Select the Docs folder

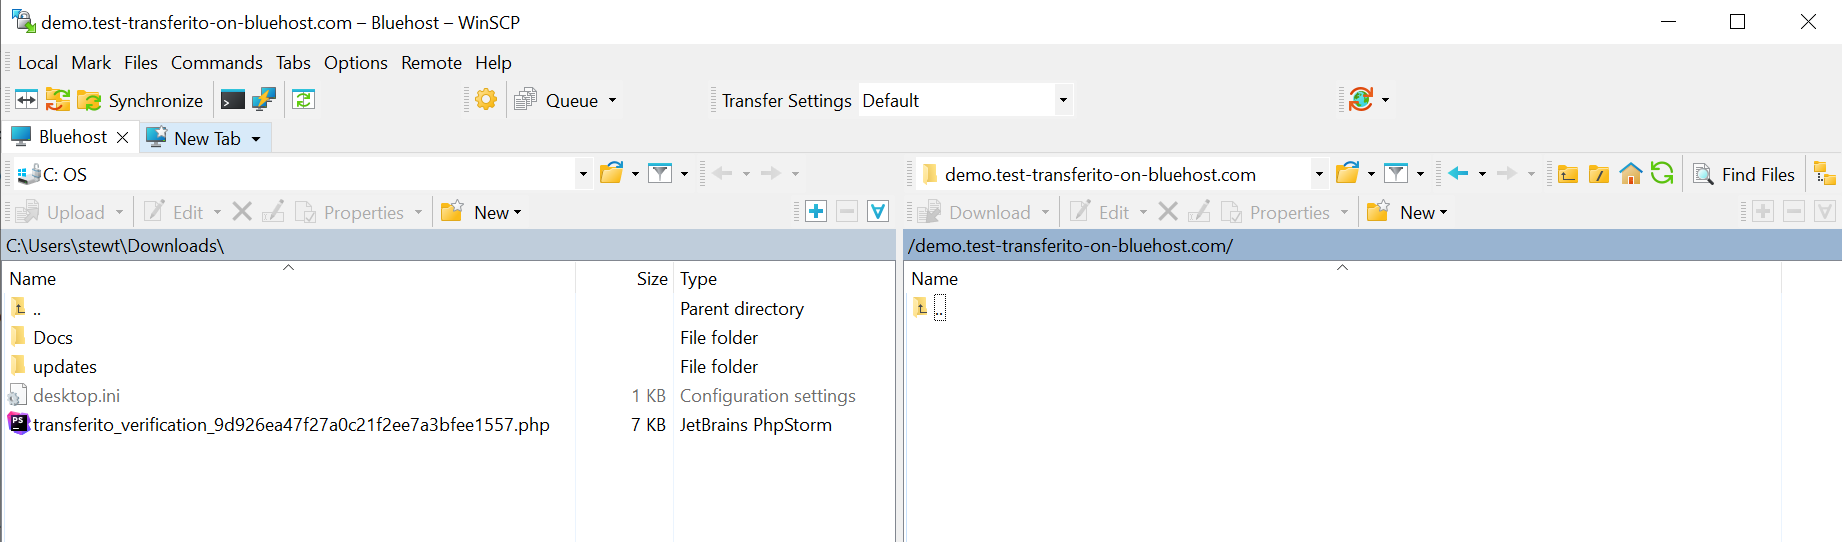coord(448,337)
